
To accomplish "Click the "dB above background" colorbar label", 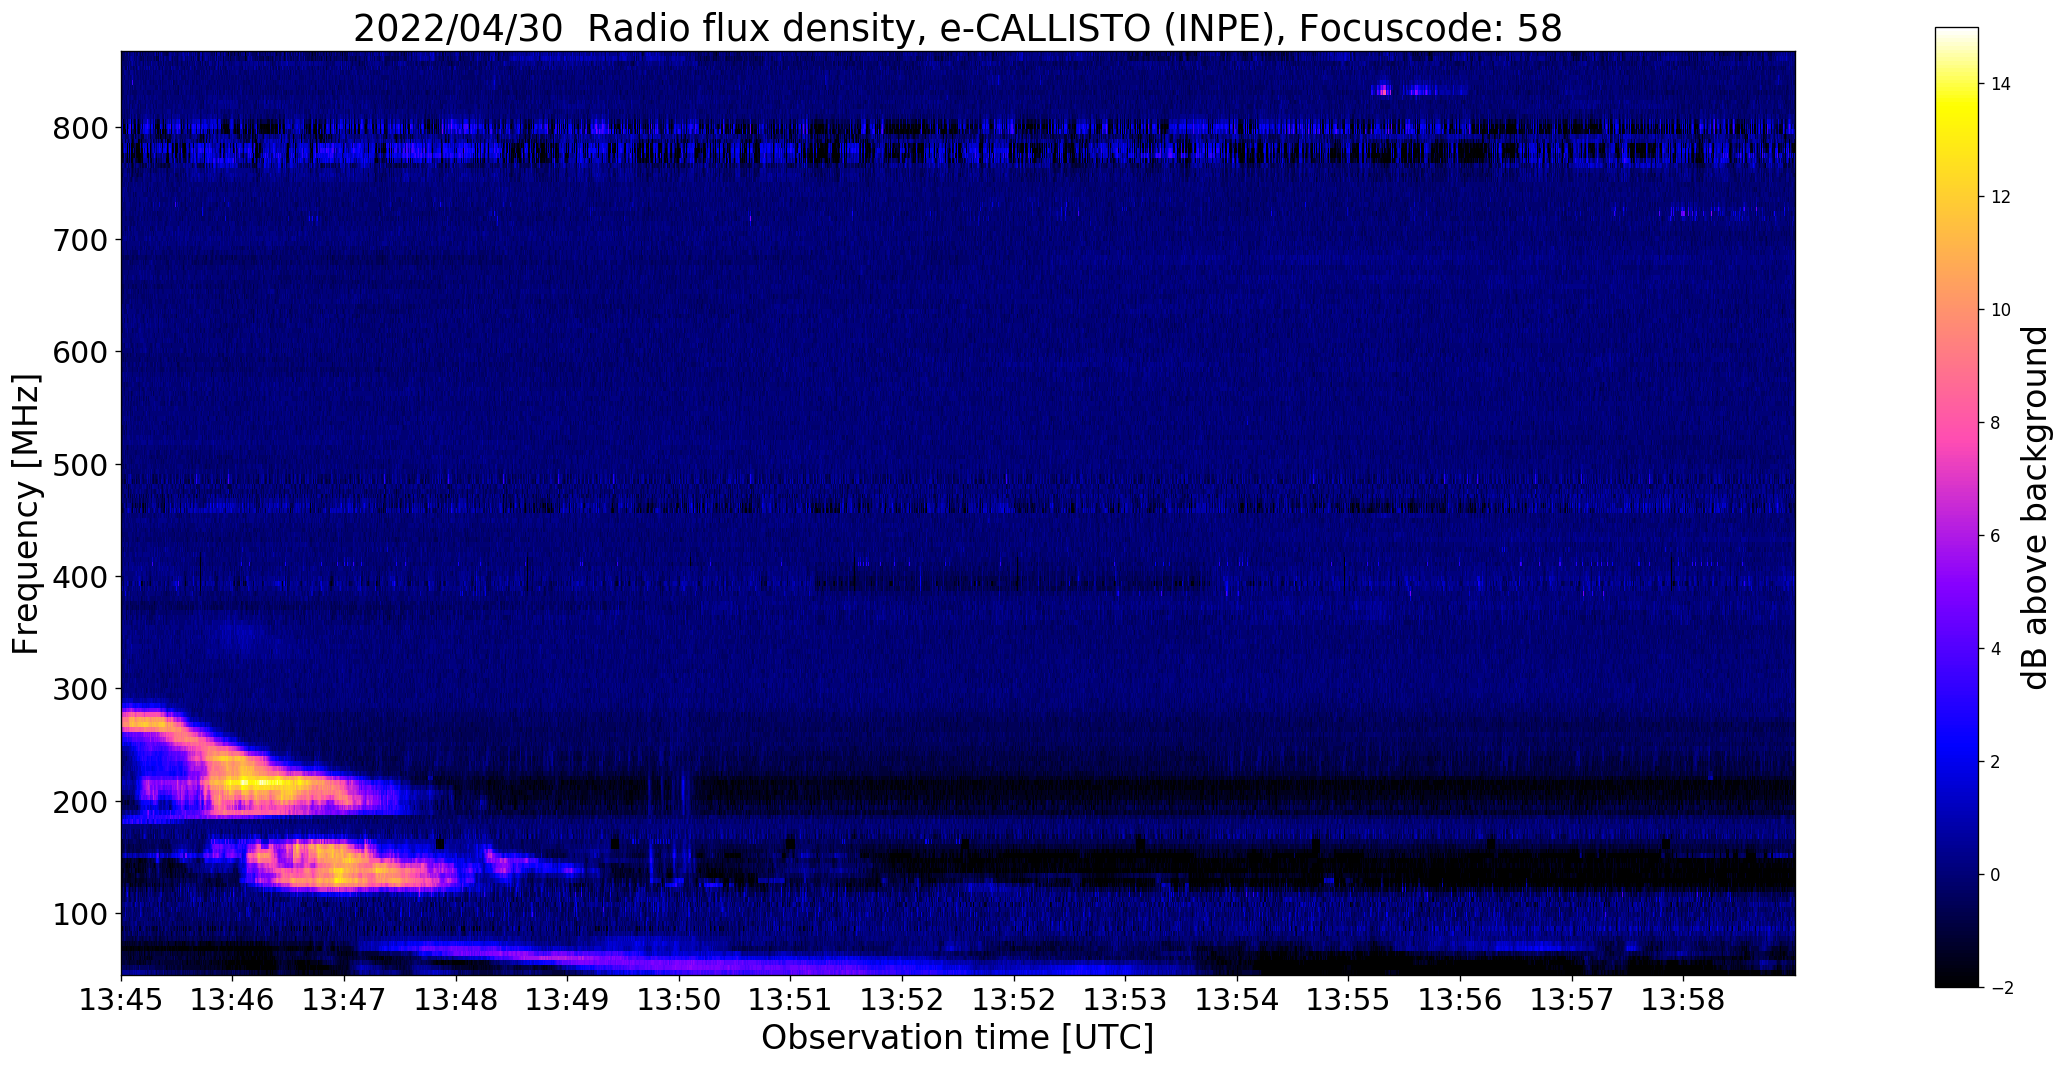I will [2035, 508].
